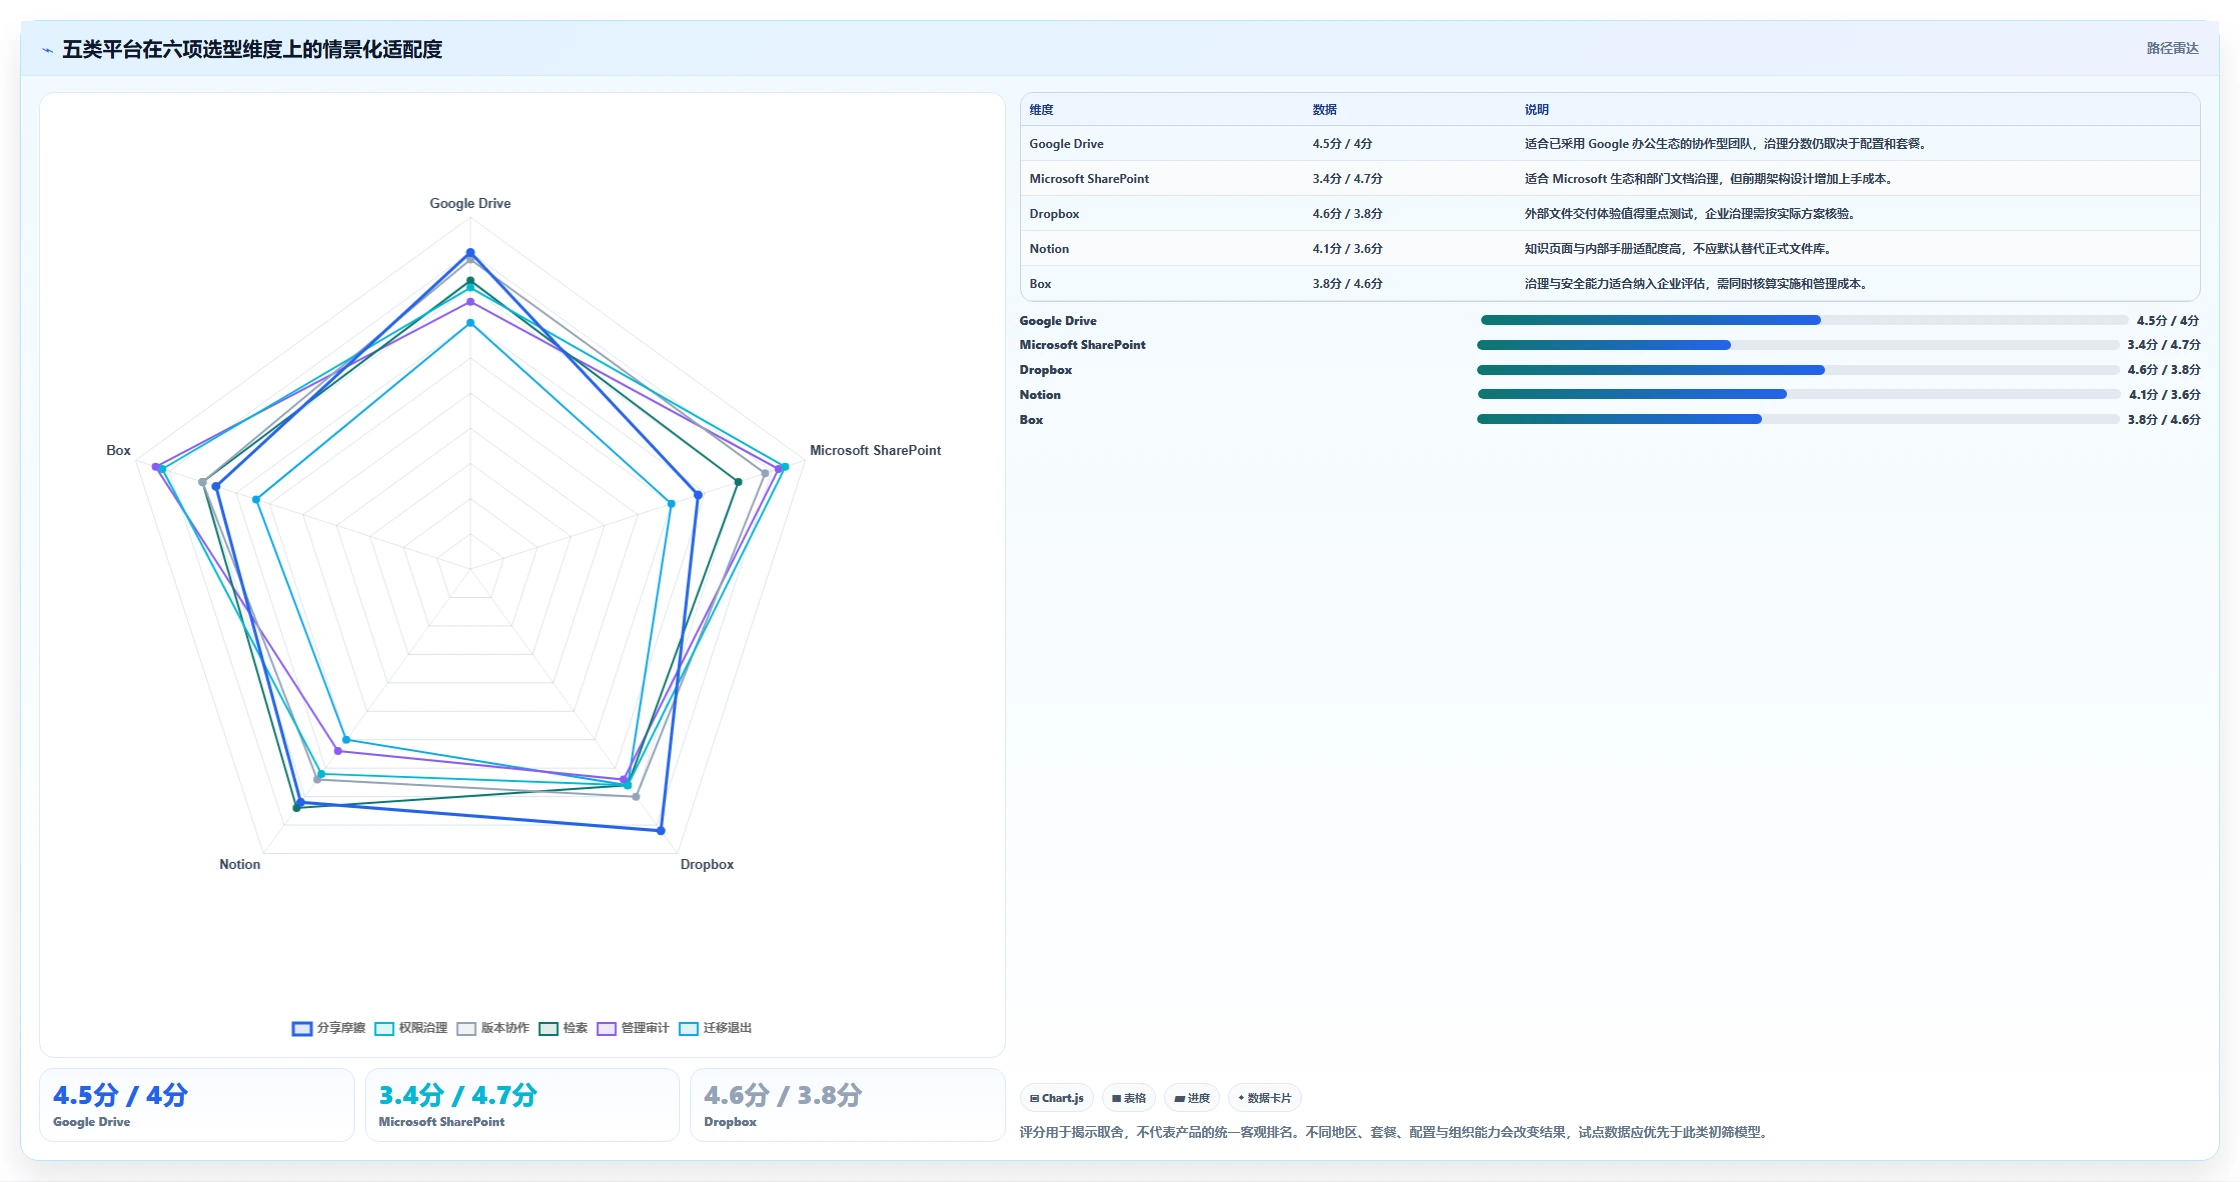Click the Microsoft SharePoint progress bar
This screenshot has width=2240, height=1182.
[1798, 345]
